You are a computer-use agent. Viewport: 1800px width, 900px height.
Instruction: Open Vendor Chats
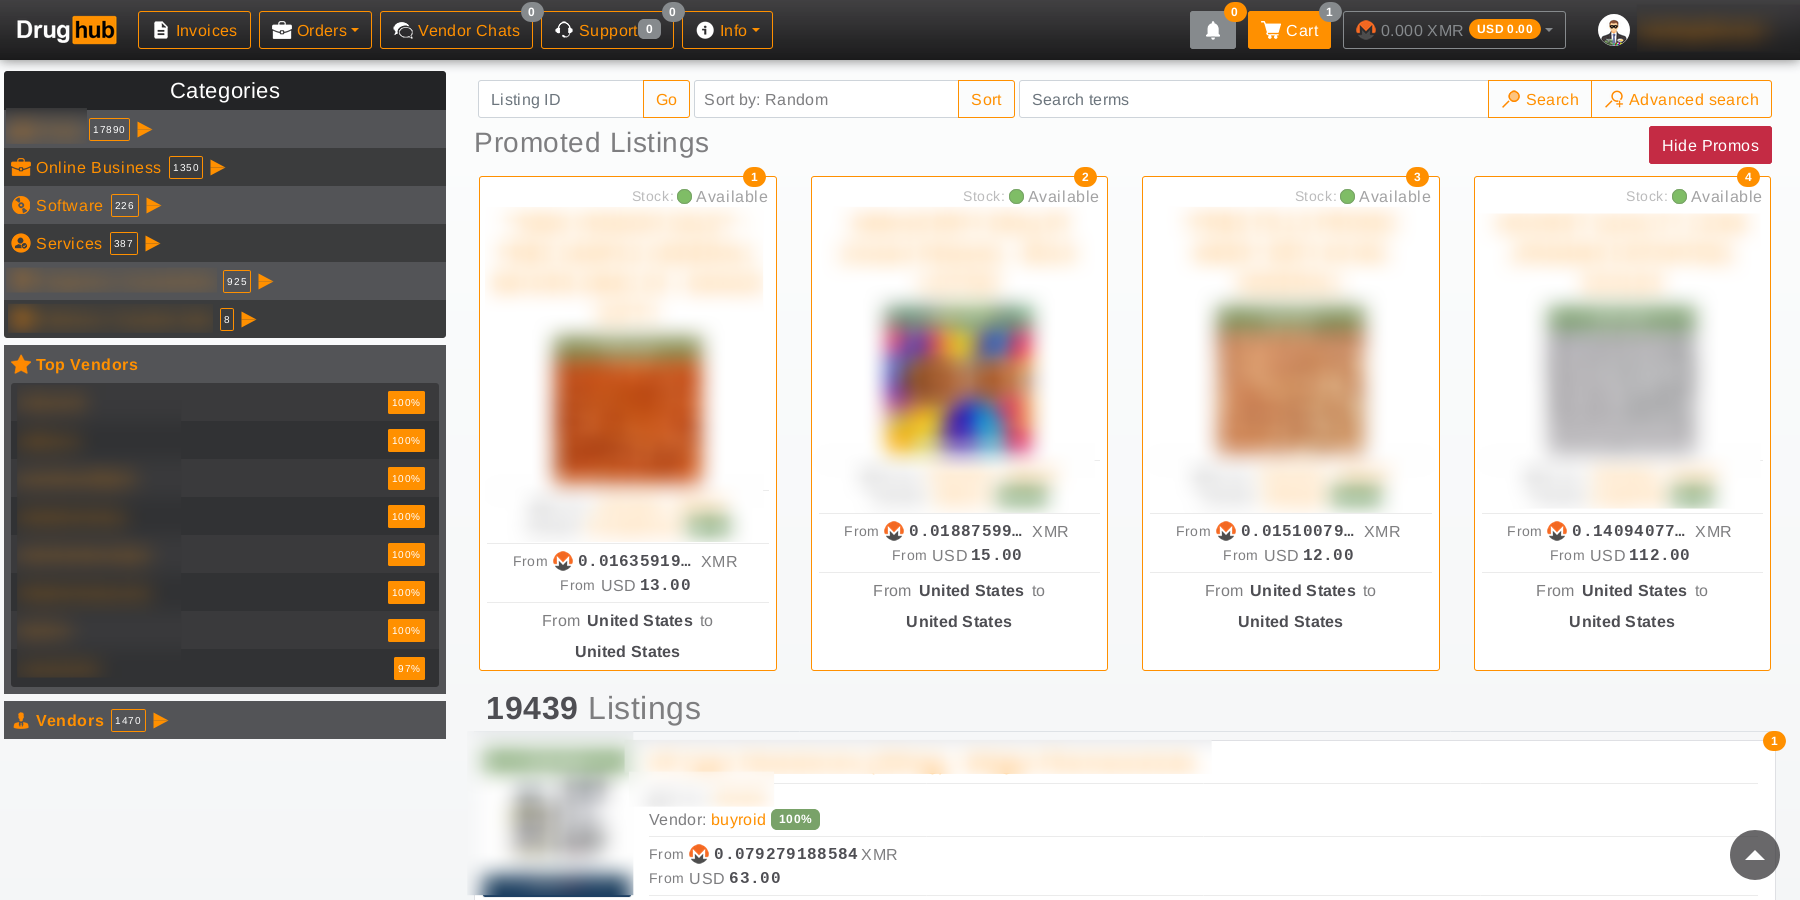click(456, 31)
